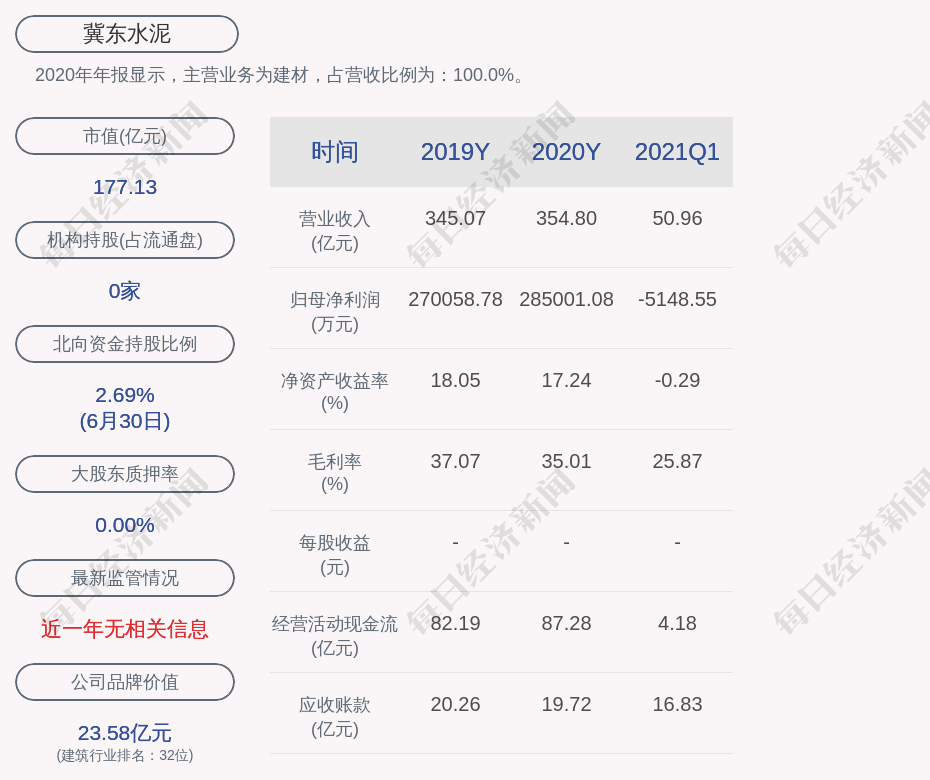This screenshot has height=780, width=930.
Task: Select the 市值(亿元) label pill
Action: 124,136
